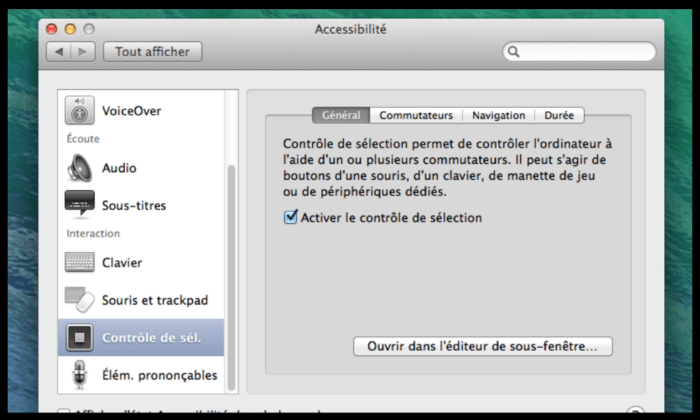700x420 pixels.
Task: Click the Clavier keyboard icon
Action: [80, 262]
